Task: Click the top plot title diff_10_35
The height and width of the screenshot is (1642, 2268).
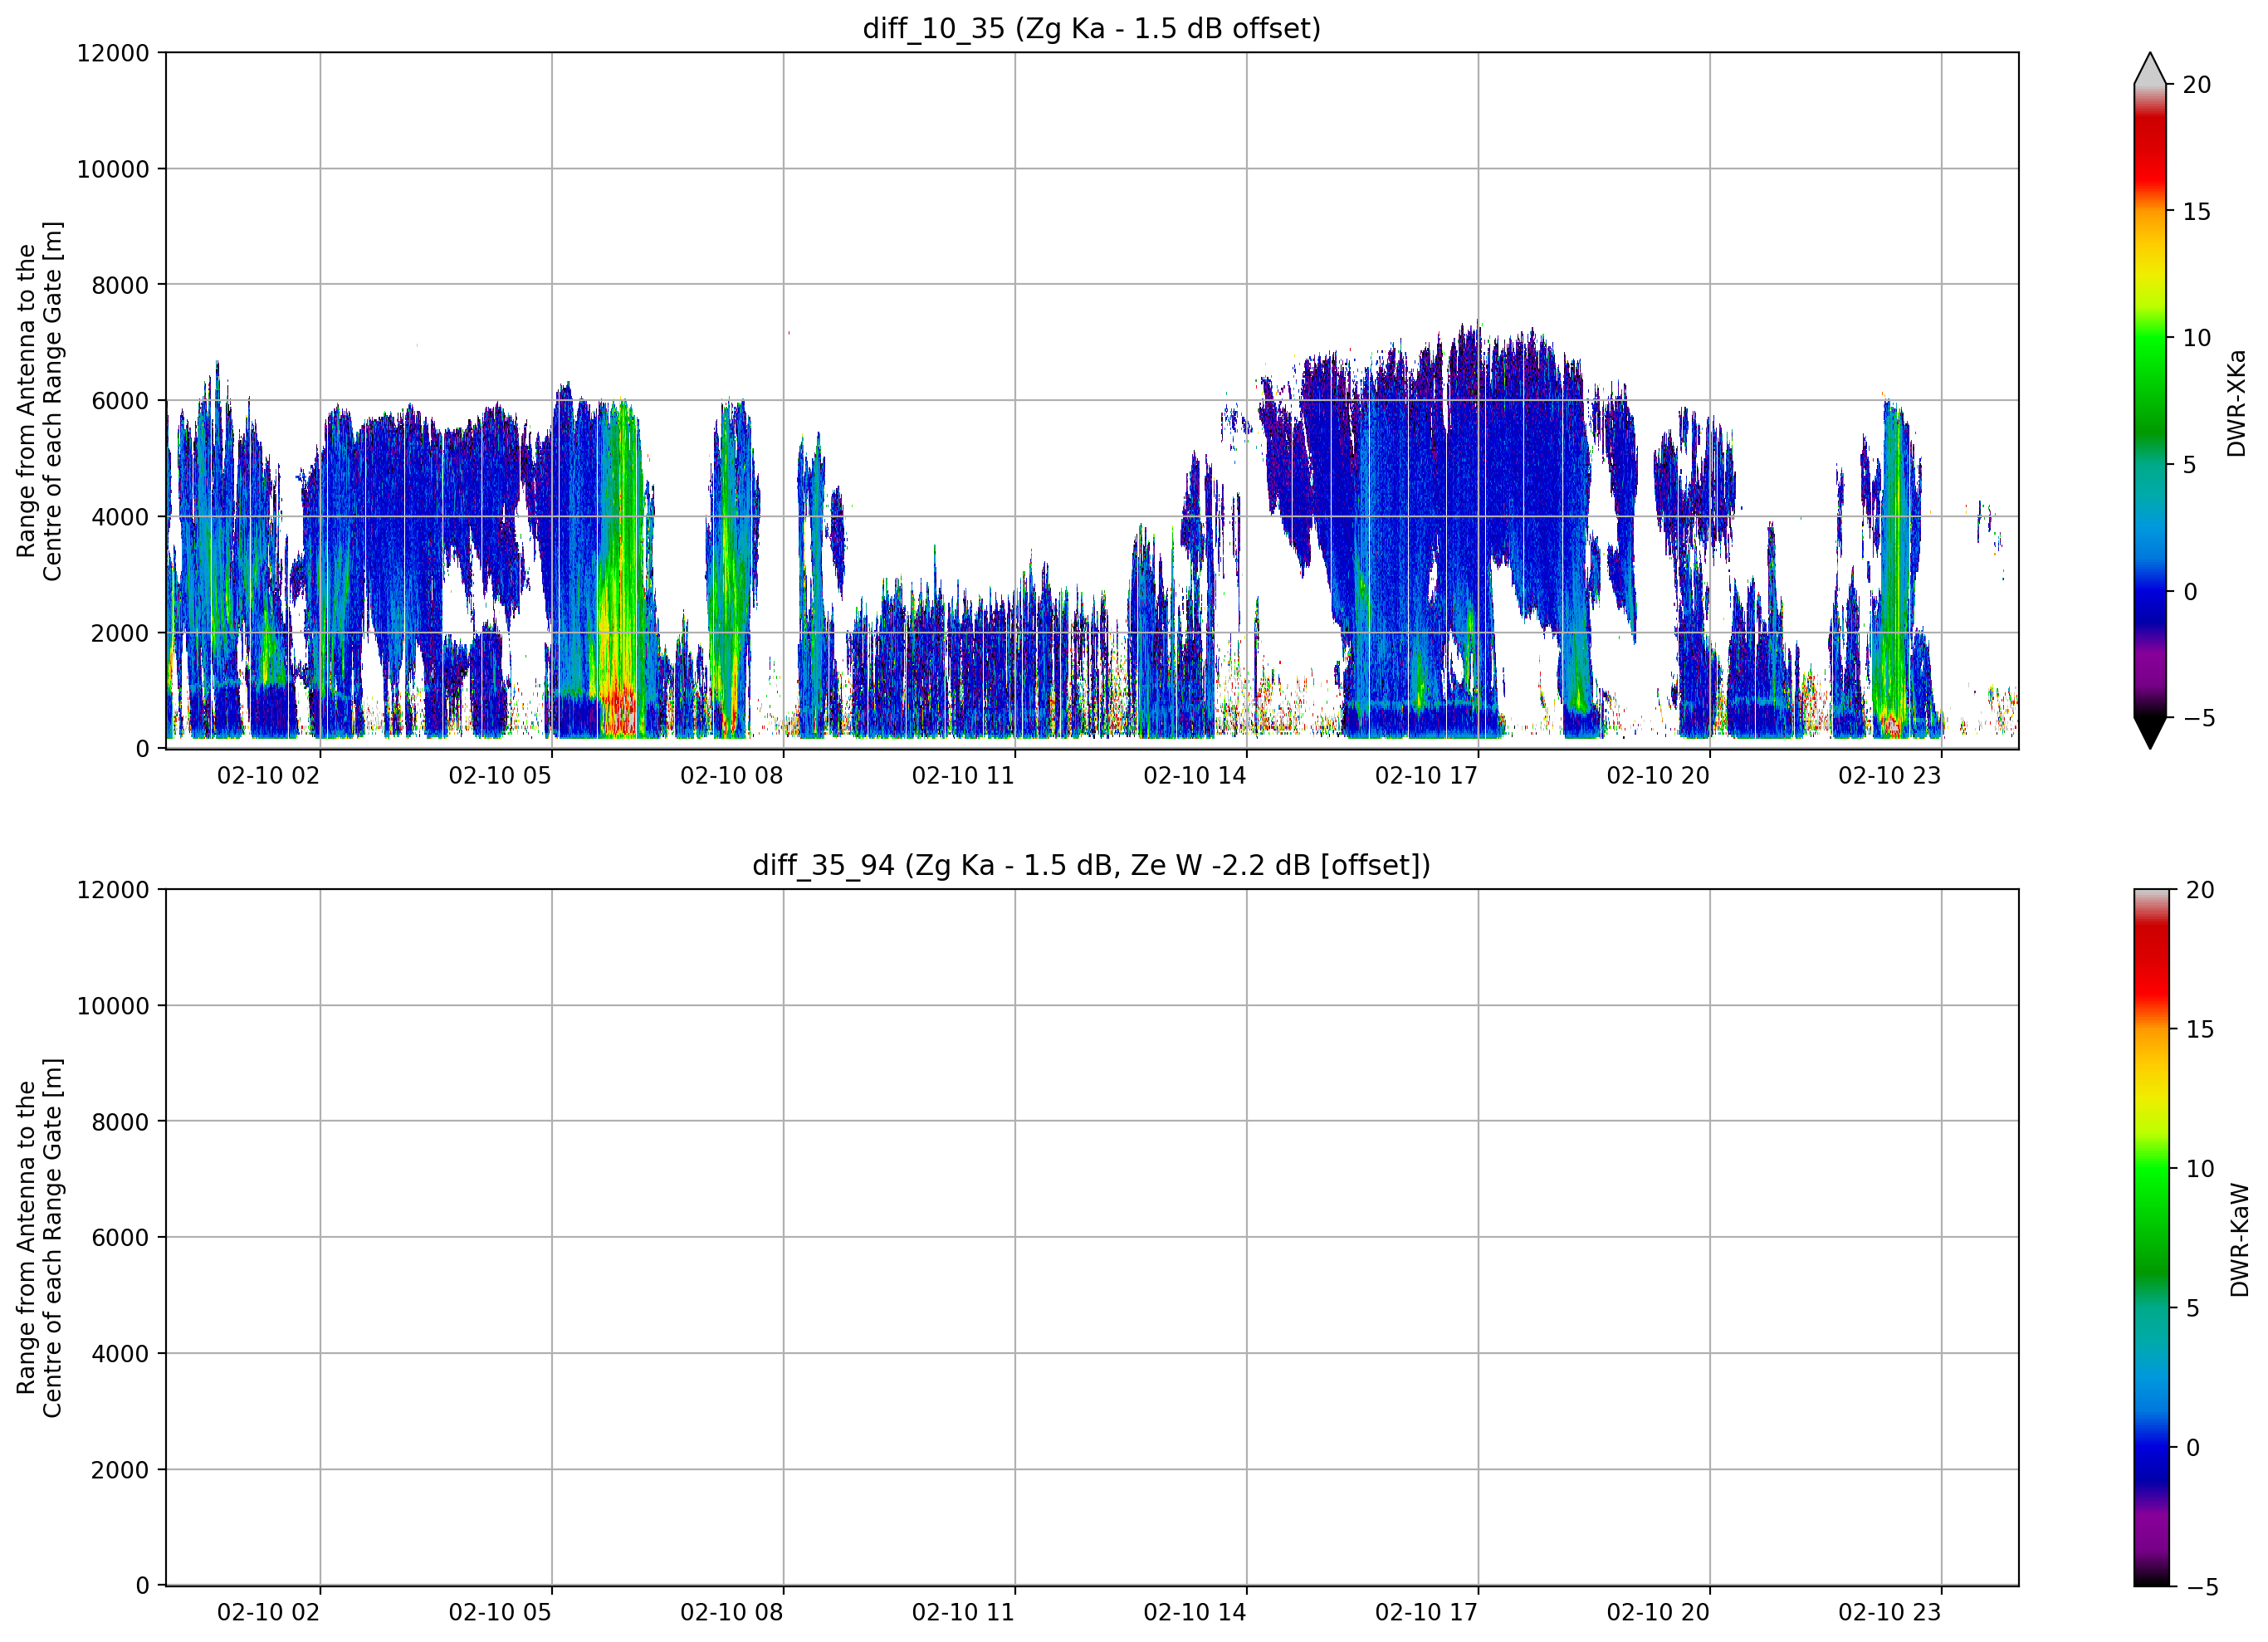Action: (x=1091, y=28)
